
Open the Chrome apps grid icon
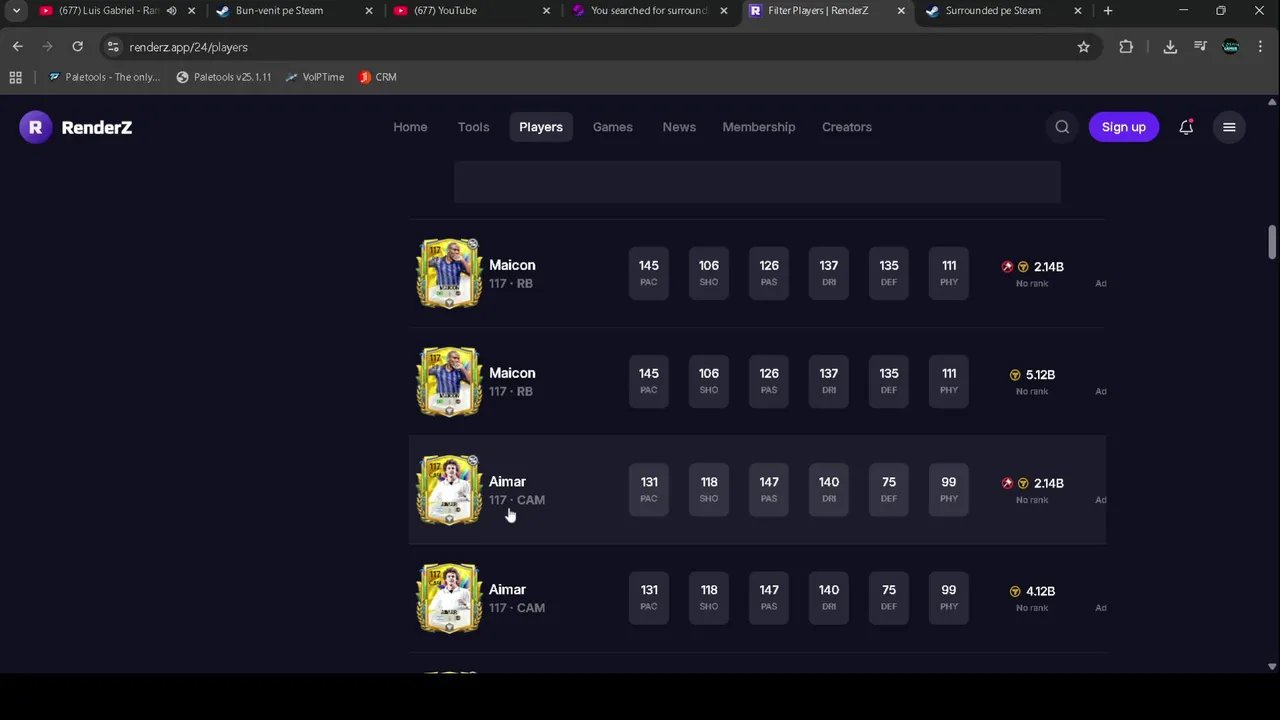(x=15, y=77)
